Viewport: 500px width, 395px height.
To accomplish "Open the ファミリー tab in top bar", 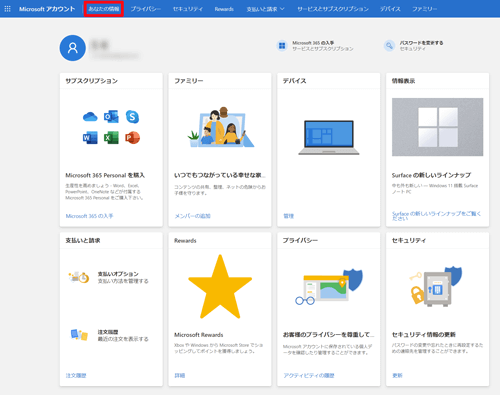I will pos(424,9).
